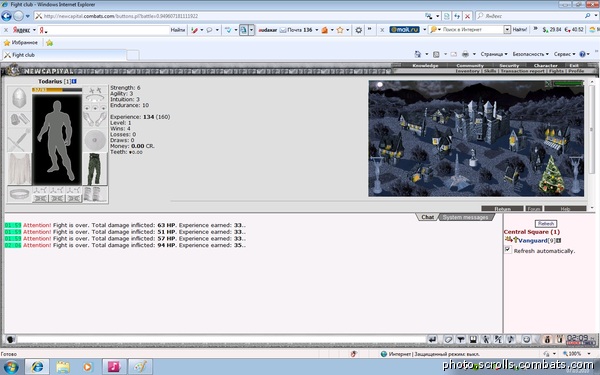Toggle Refresh automatically checkbox
The width and height of the screenshot is (600, 375).
click(508, 249)
